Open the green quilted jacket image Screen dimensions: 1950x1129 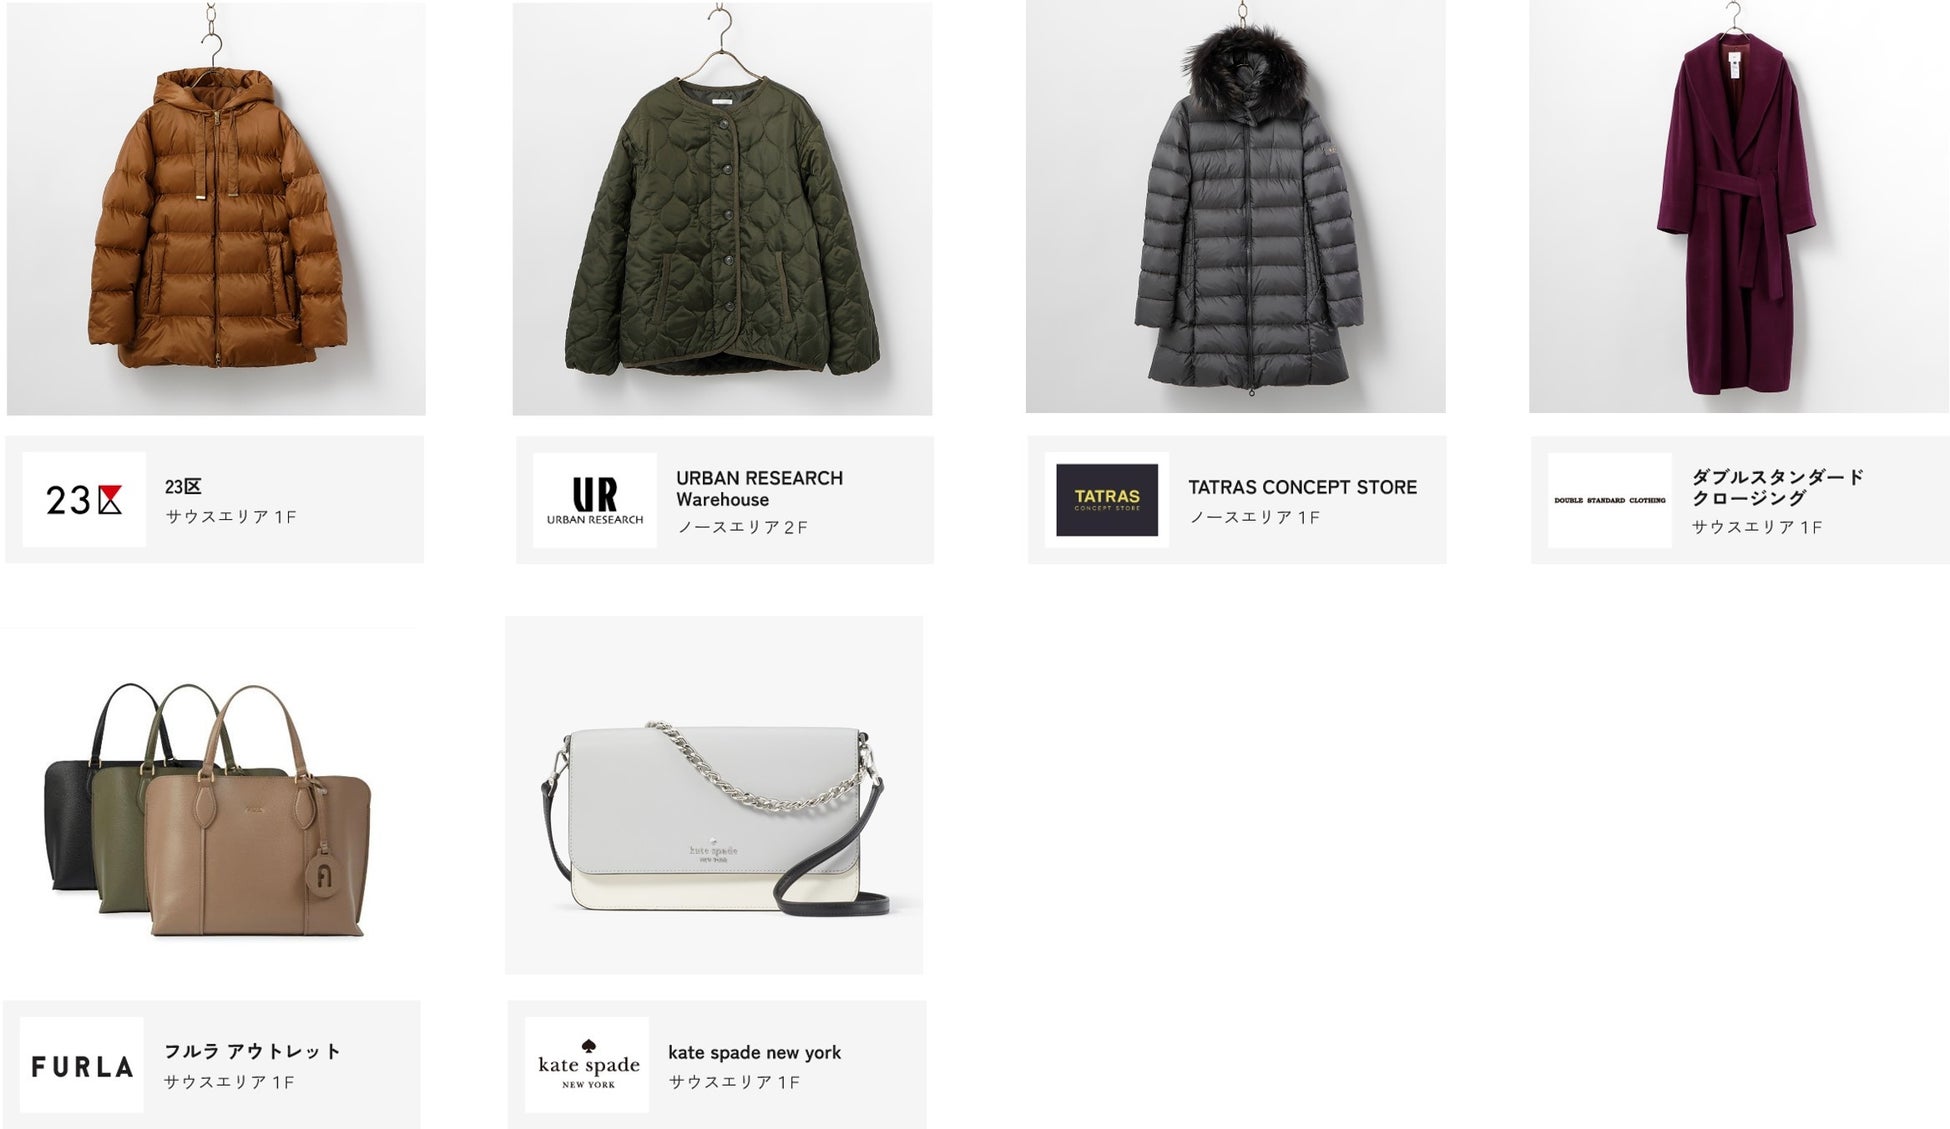click(722, 208)
